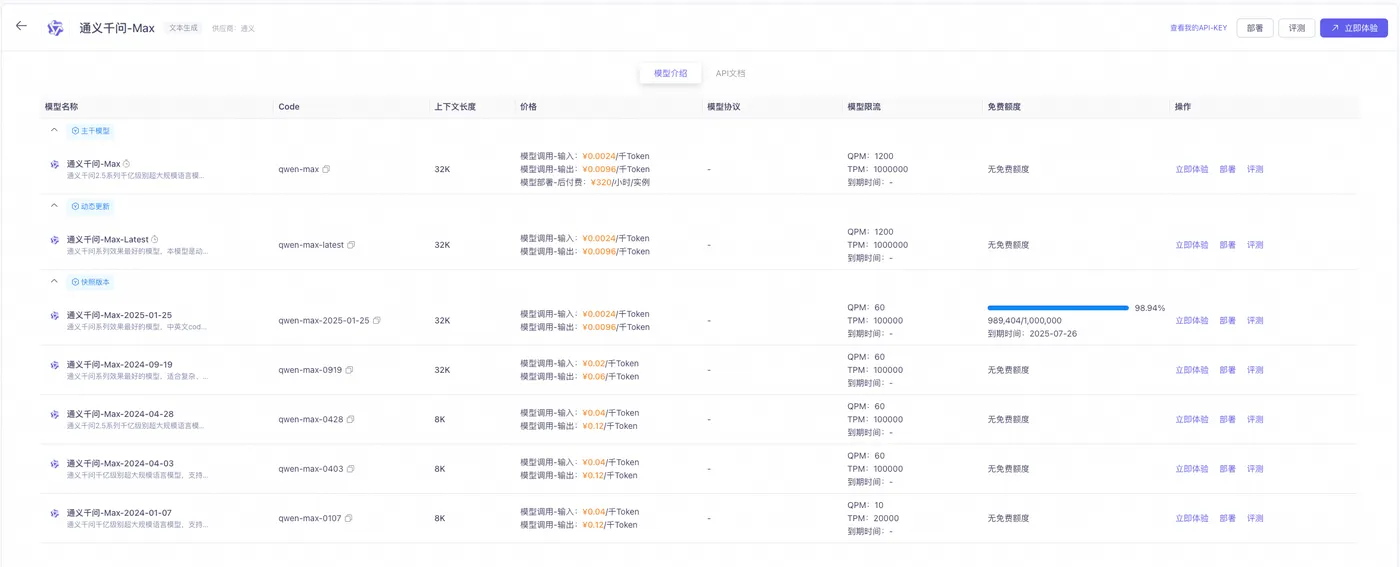Click 立即体验 in the qwen-max-0107 row
The height and width of the screenshot is (567, 1400).
[1192, 518]
